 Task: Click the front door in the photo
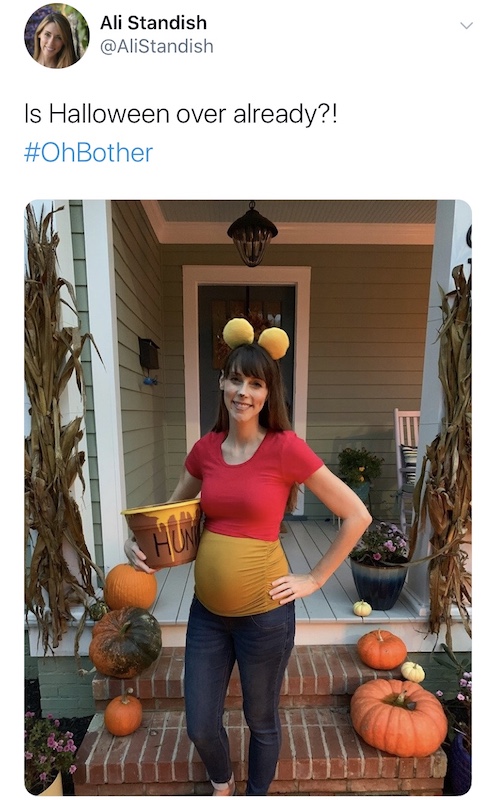coord(246,357)
